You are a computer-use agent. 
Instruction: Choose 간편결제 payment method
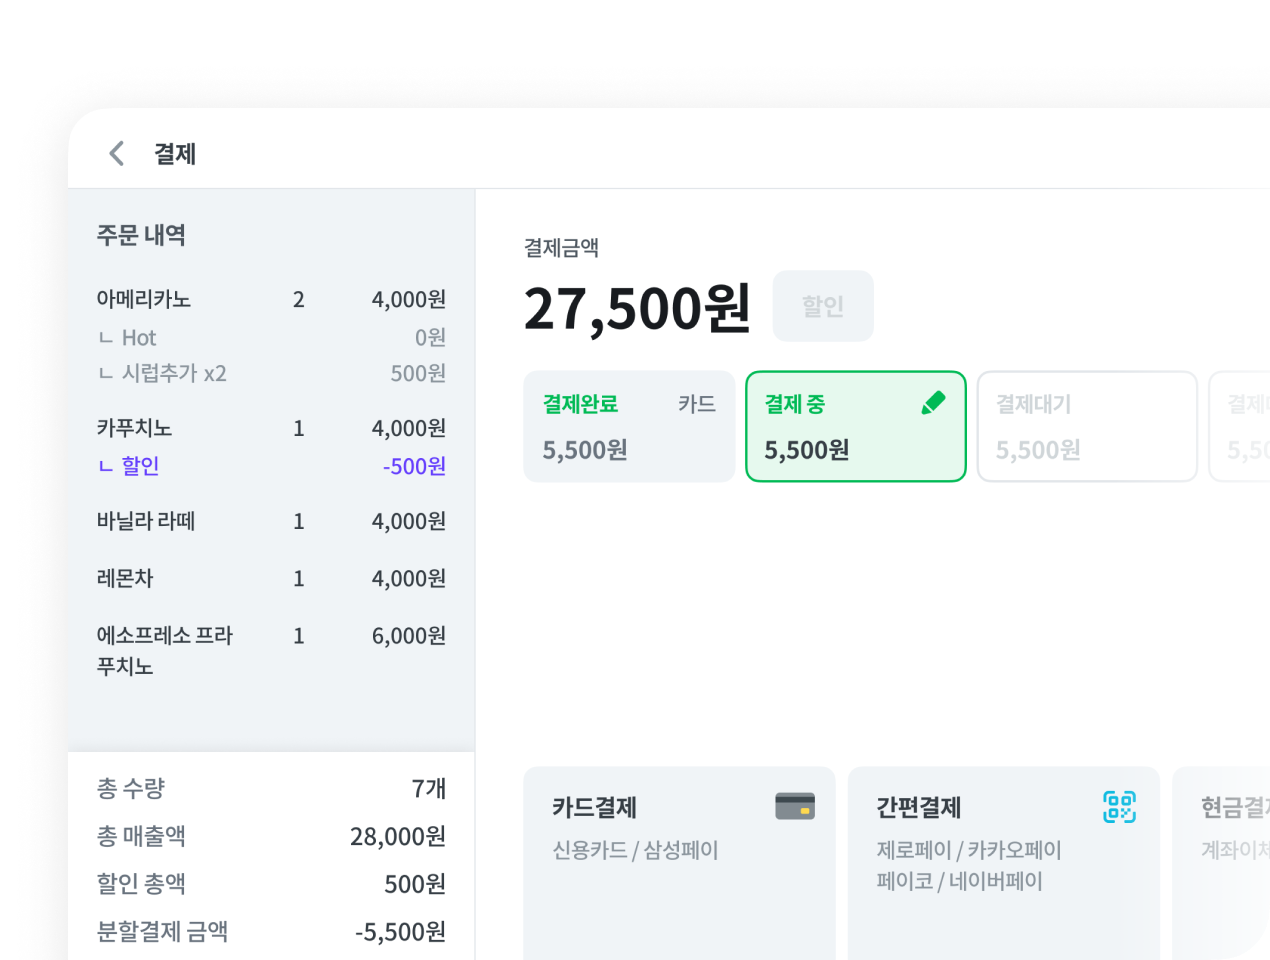[x=1004, y=864]
